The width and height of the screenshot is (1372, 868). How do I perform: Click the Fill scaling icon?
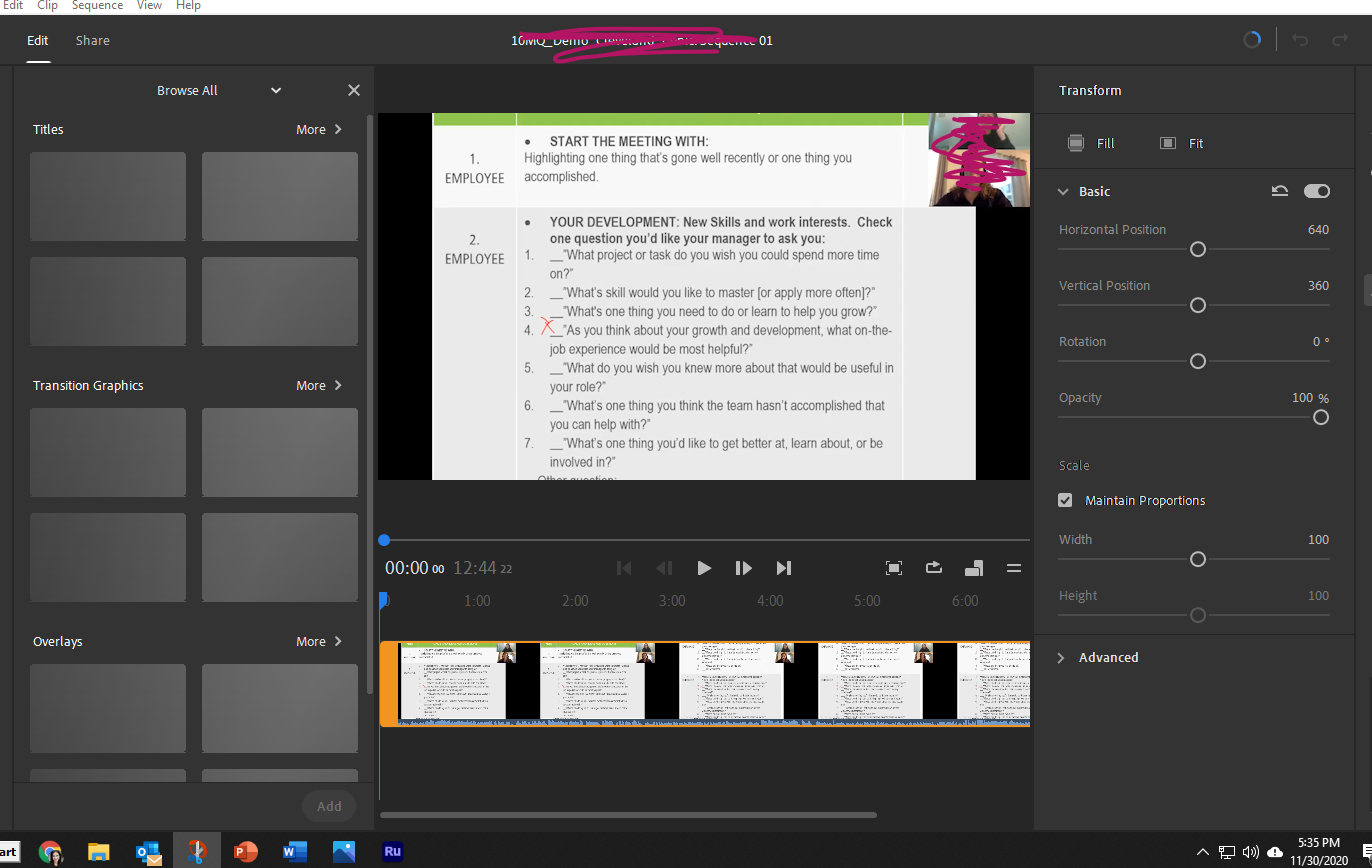[x=1076, y=143]
